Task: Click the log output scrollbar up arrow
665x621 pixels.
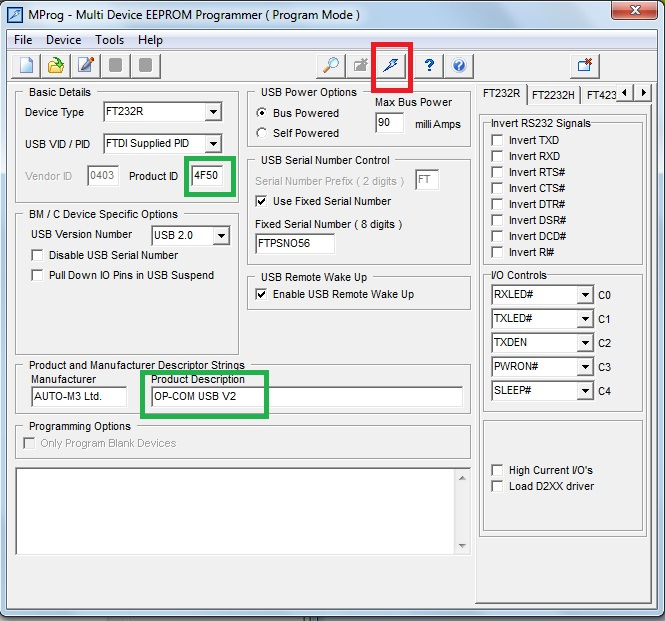Action: click(x=462, y=478)
